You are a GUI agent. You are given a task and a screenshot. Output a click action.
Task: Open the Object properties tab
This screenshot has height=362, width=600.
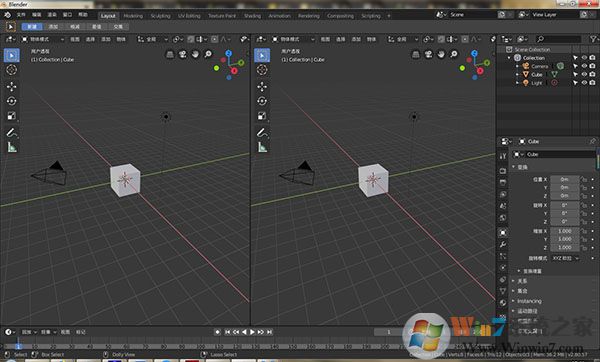click(x=503, y=232)
